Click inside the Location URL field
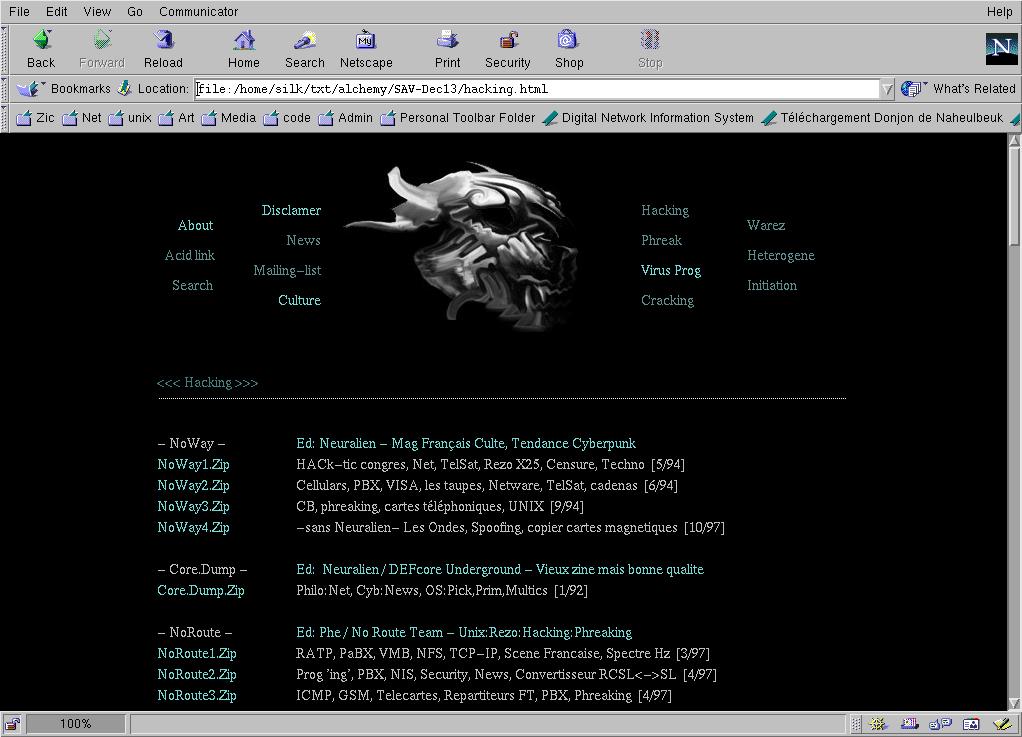 point(540,89)
